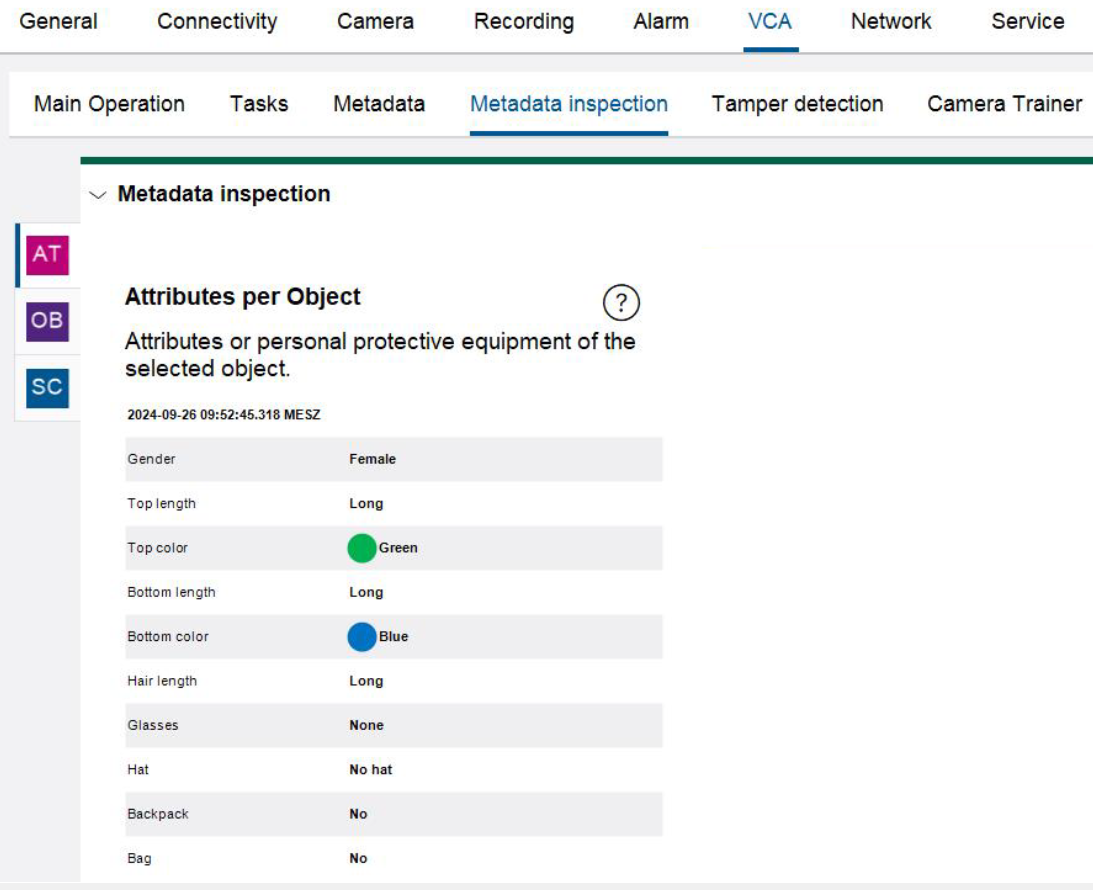Go to the Camera Trainer sub-tab
1093x890 pixels.
[1004, 104]
